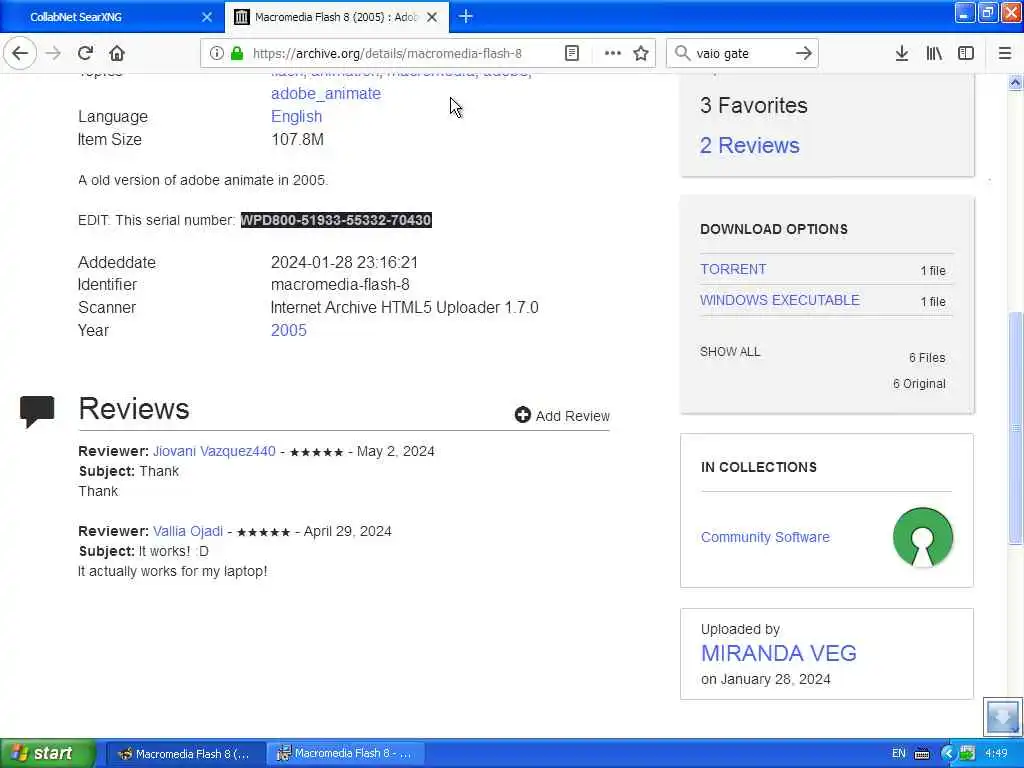Screen dimensions: 1024x768
Task: Click the vertical scrollbar thumb
Action: click(1015, 428)
